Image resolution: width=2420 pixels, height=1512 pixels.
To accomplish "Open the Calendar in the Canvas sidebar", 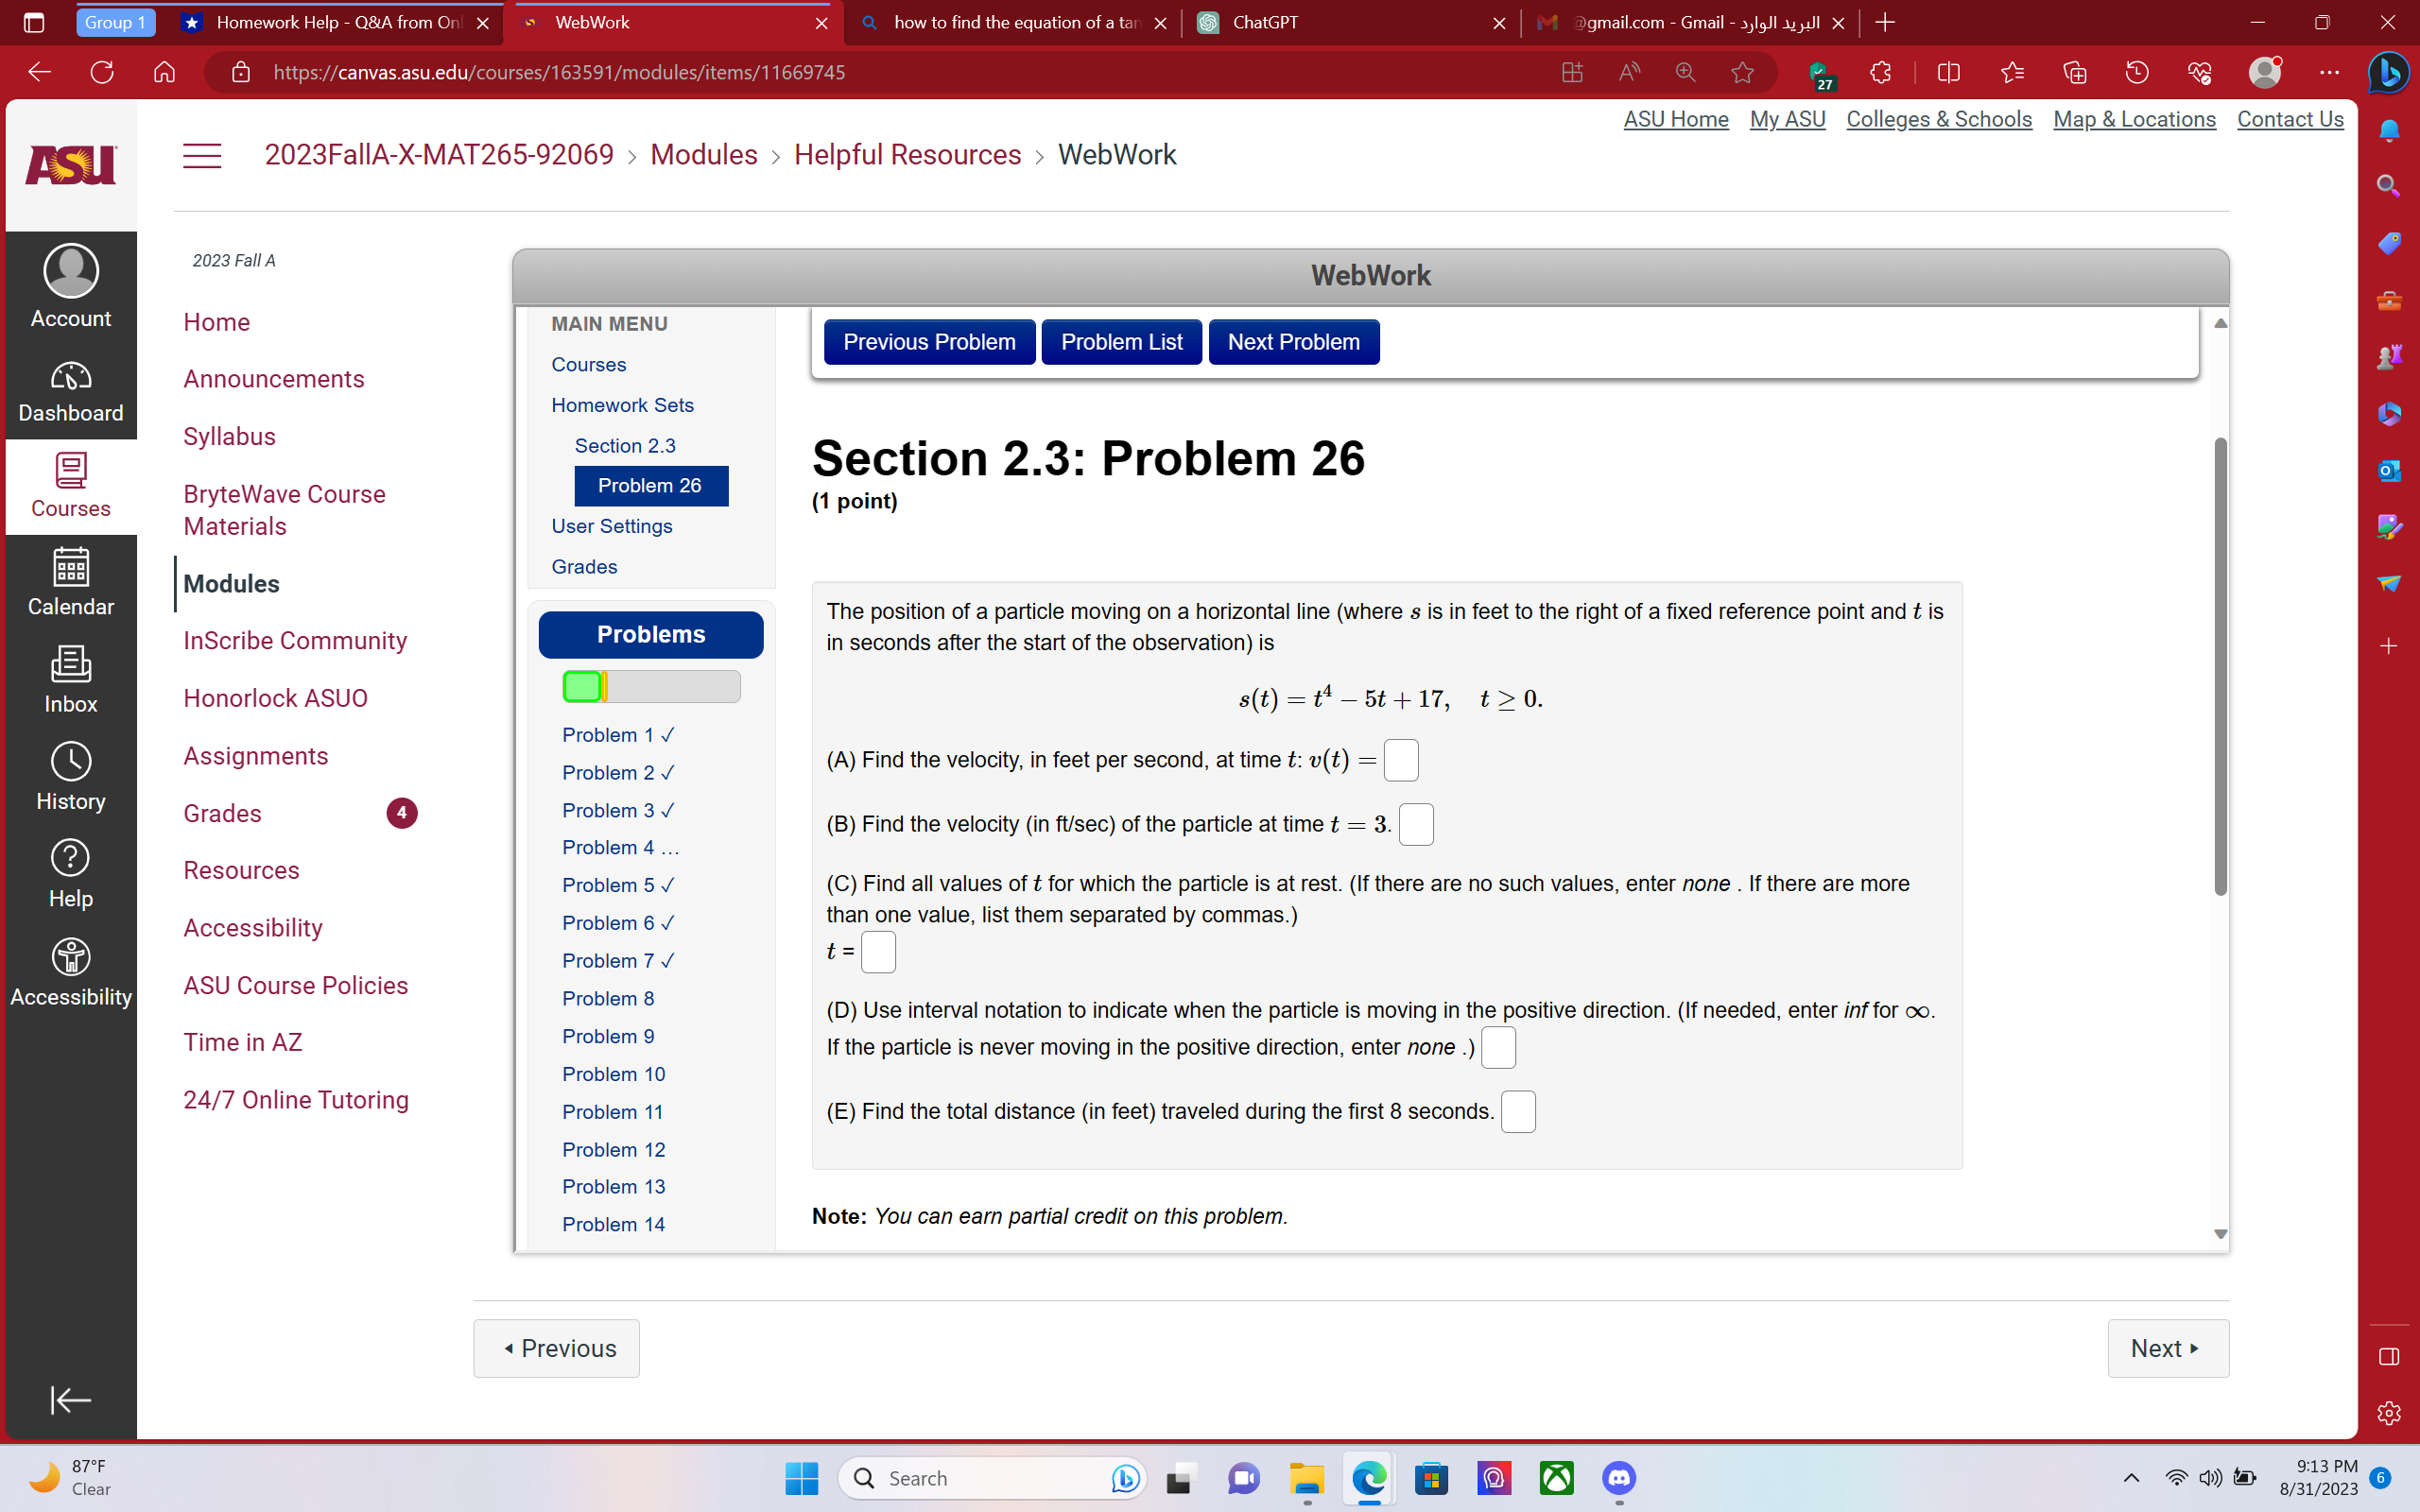I will [70, 583].
